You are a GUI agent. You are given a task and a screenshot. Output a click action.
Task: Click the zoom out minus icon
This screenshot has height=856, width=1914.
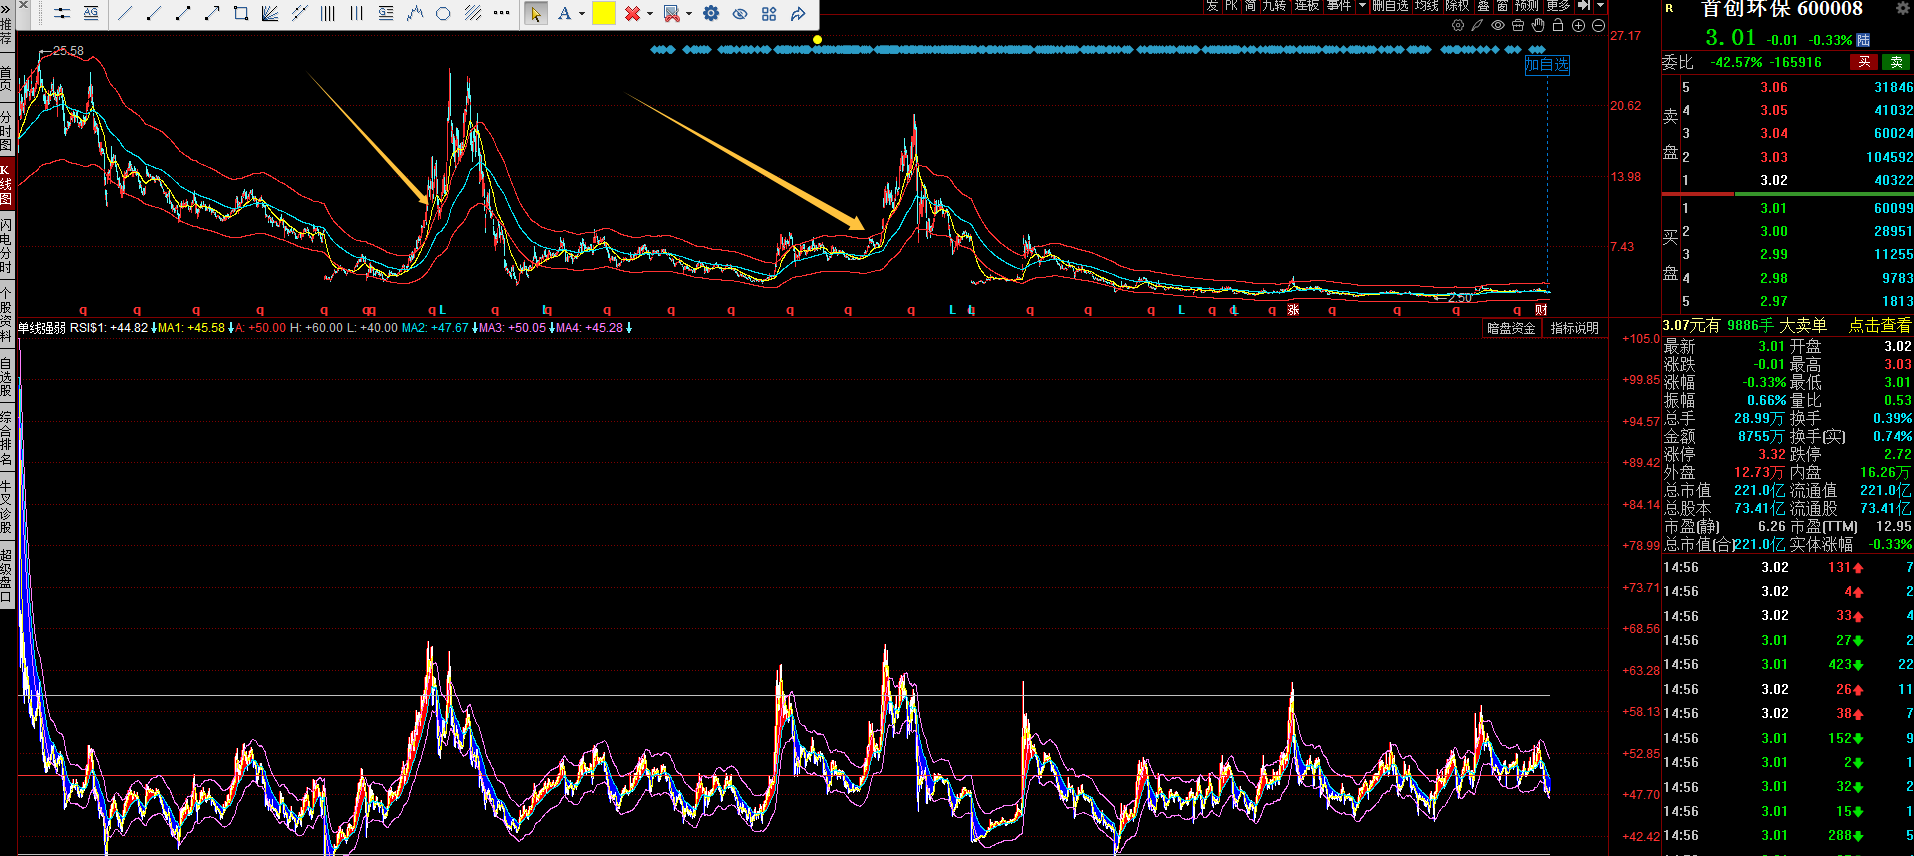point(1598,26)
